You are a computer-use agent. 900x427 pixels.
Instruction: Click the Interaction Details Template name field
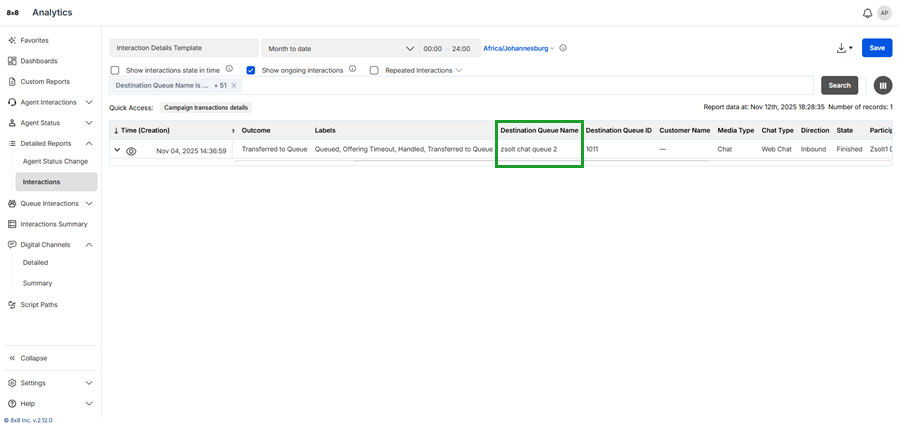(183, 48)
